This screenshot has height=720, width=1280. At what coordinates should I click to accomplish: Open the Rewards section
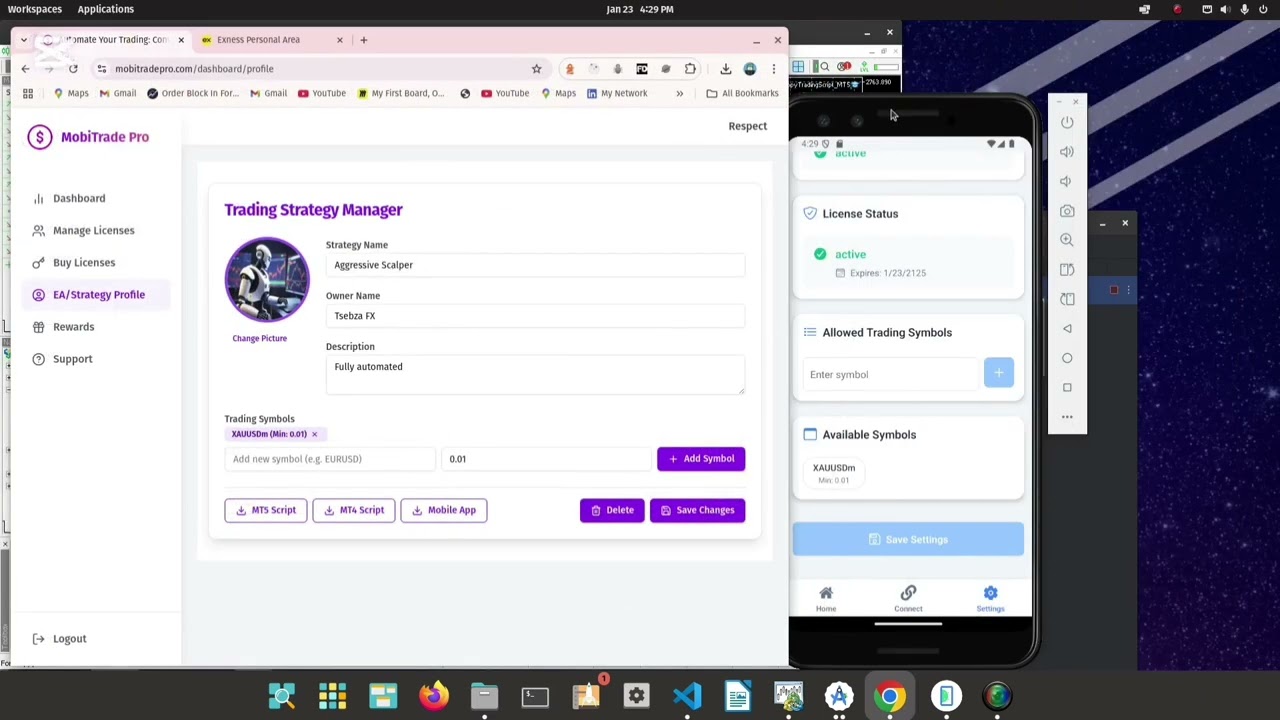(73, 326)
